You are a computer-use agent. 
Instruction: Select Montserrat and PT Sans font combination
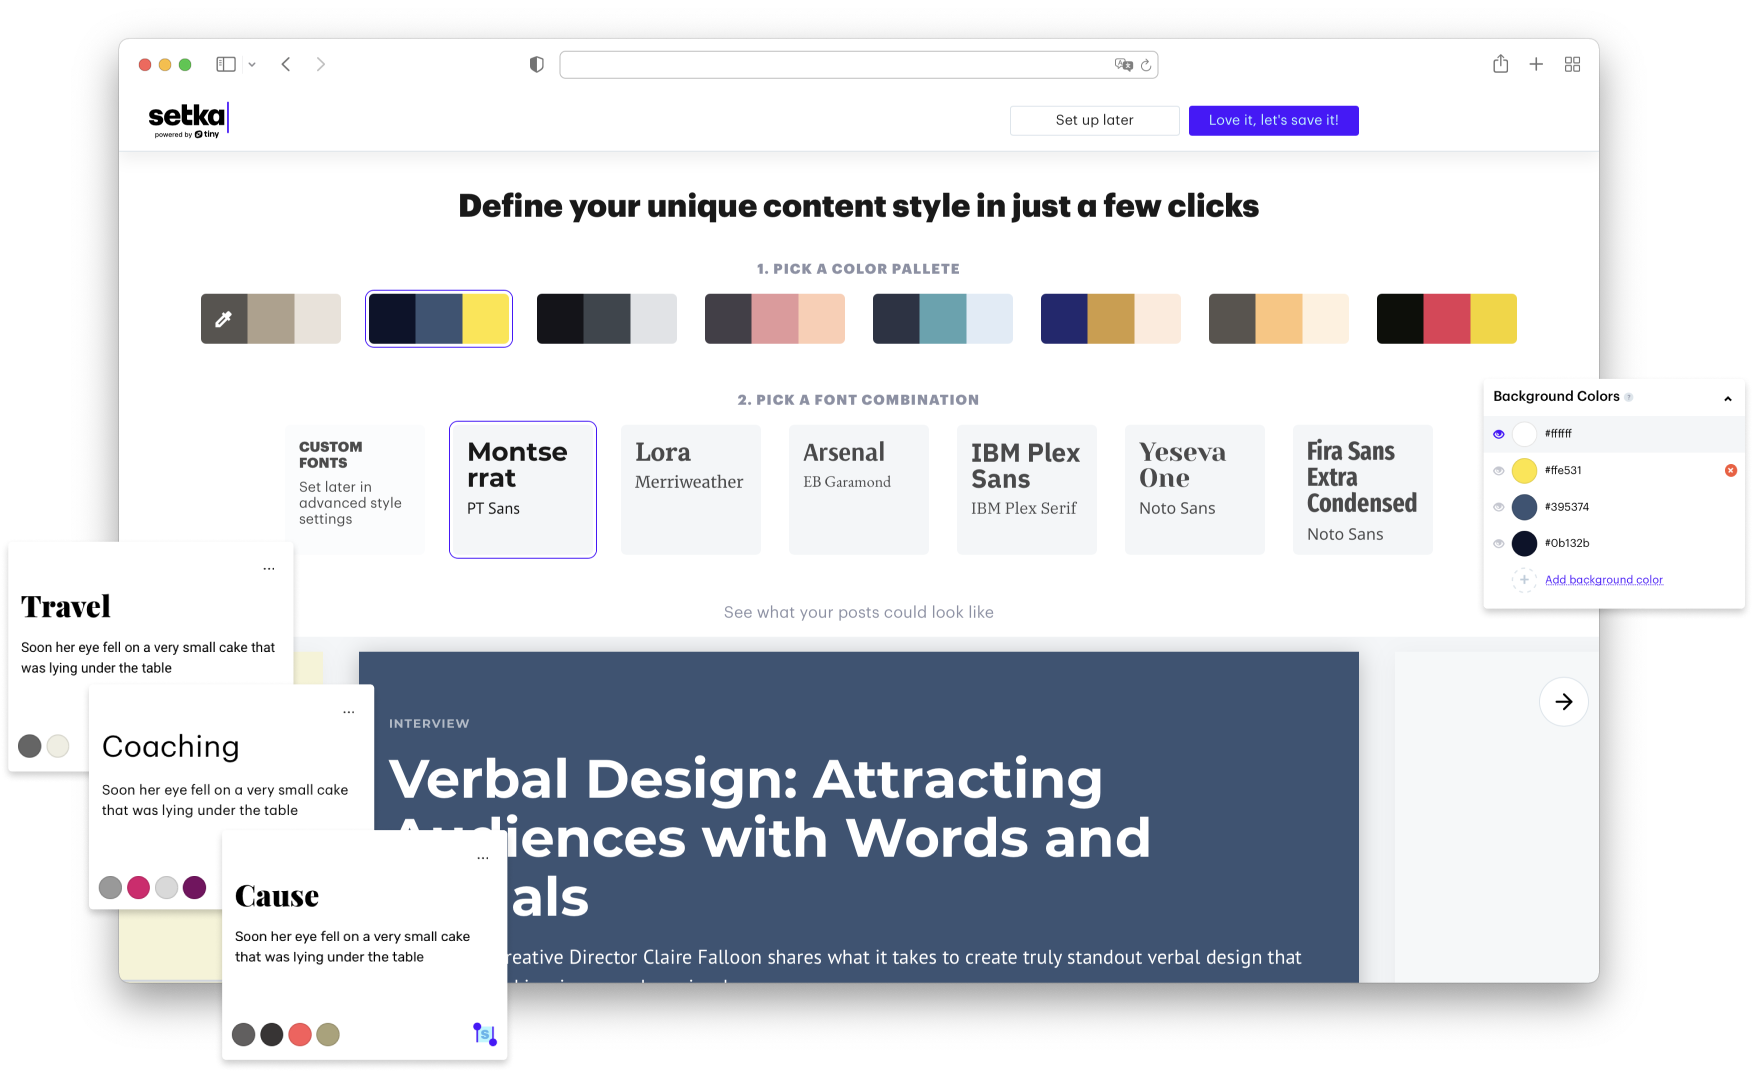(523, 490)
